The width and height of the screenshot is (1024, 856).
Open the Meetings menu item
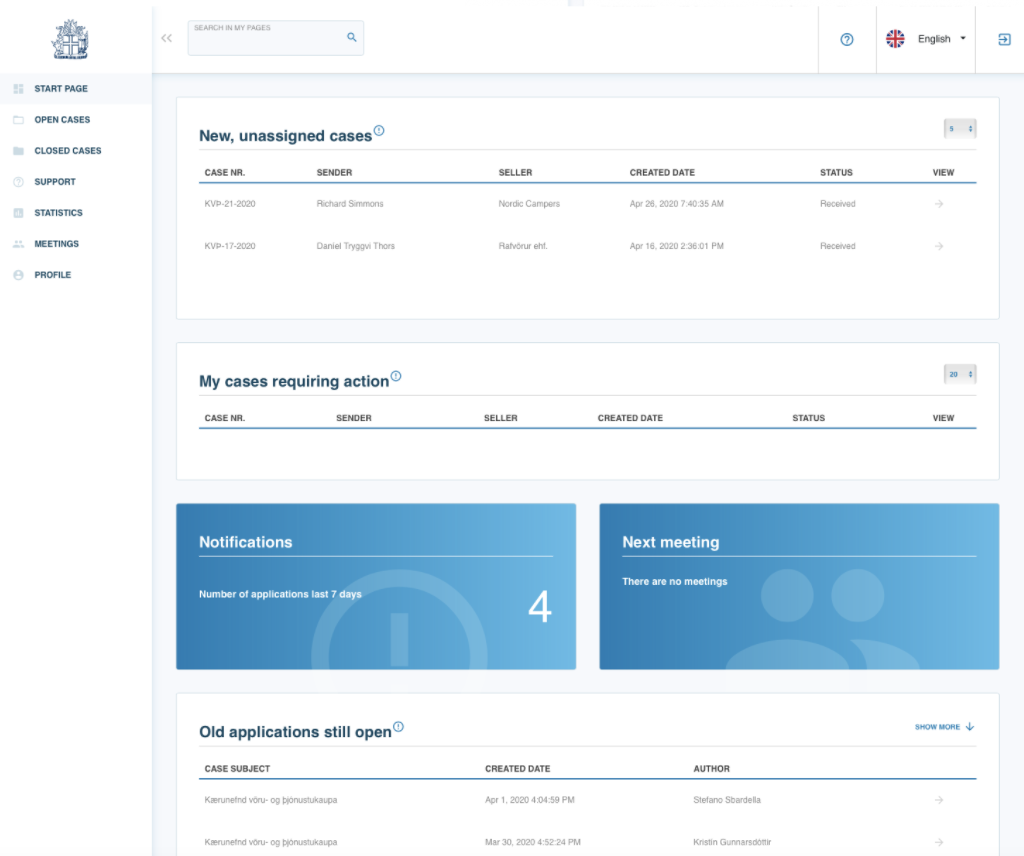click(76, 244)
